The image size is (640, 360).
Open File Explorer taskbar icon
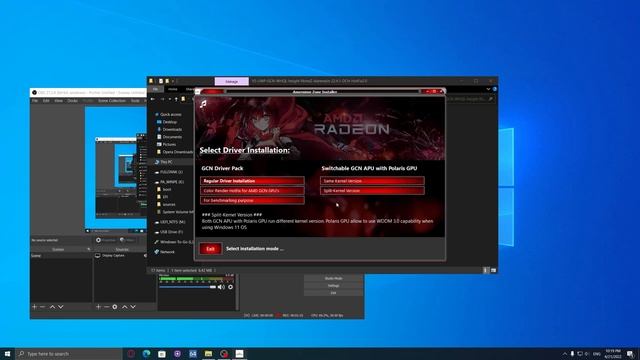[208, 353]
